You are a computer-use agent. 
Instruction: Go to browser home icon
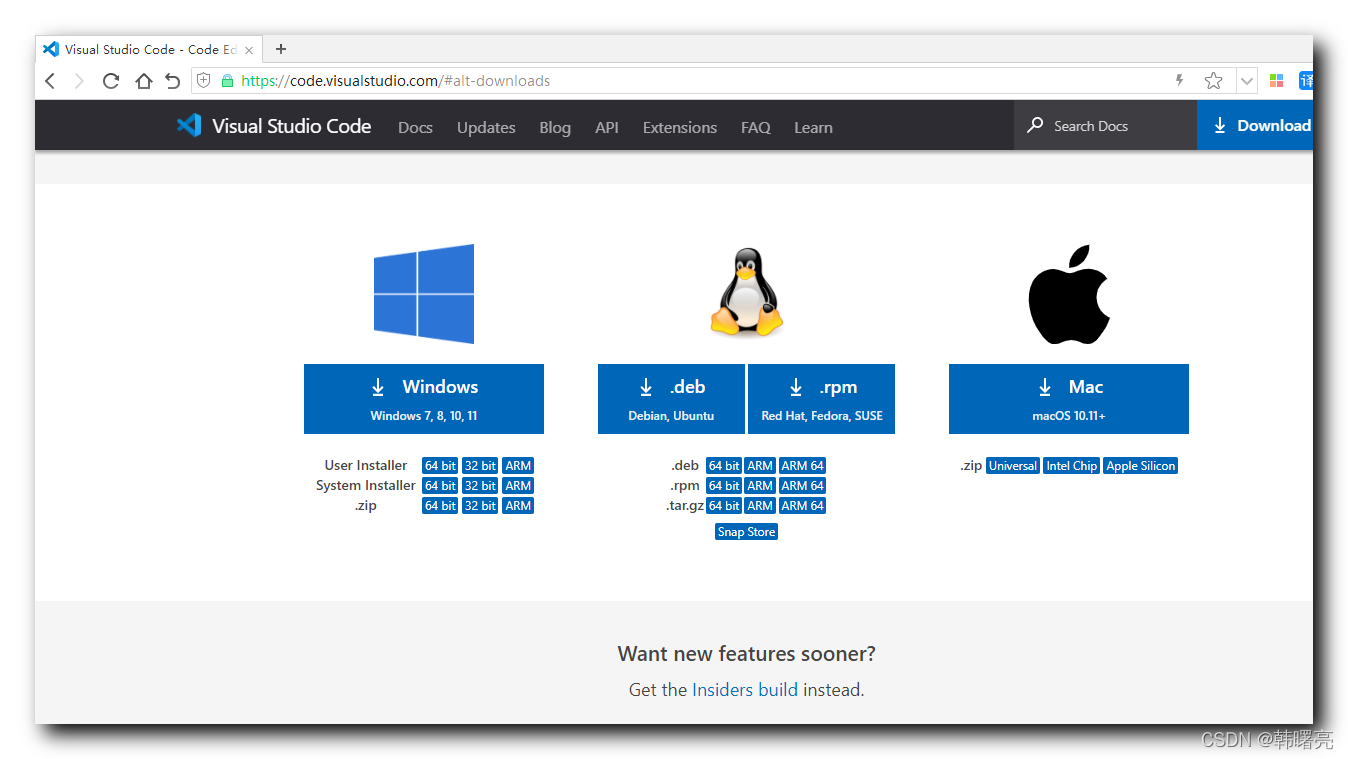[144, 81]
